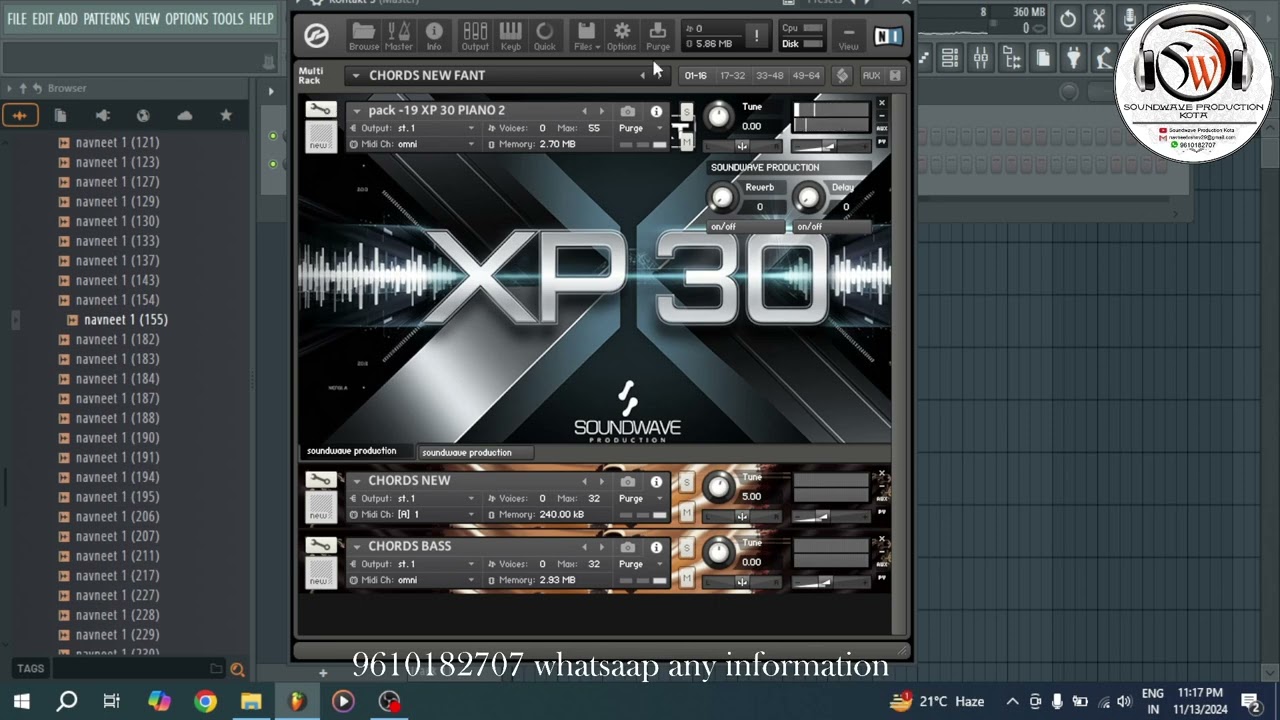Image resolution: width=1280 pixels, height=720 pixels.
Task: Click the search magnifier in Browser tags bar
Action: (237, 669)
